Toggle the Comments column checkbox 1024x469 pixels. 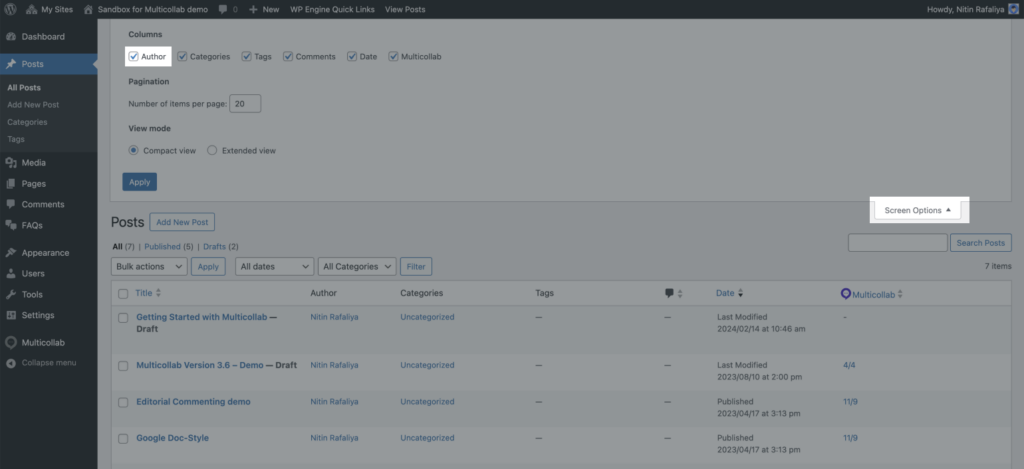click(287, 57)
